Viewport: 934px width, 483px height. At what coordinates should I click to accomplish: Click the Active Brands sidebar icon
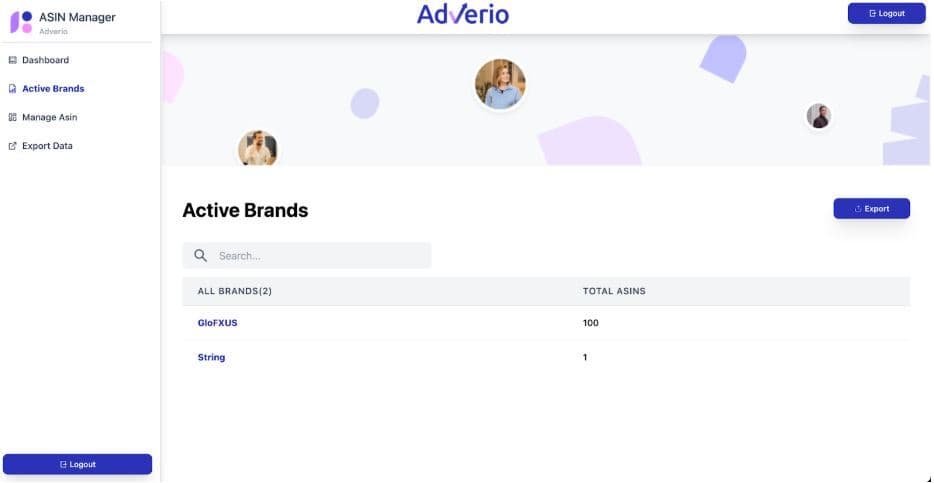click(13, 89)
